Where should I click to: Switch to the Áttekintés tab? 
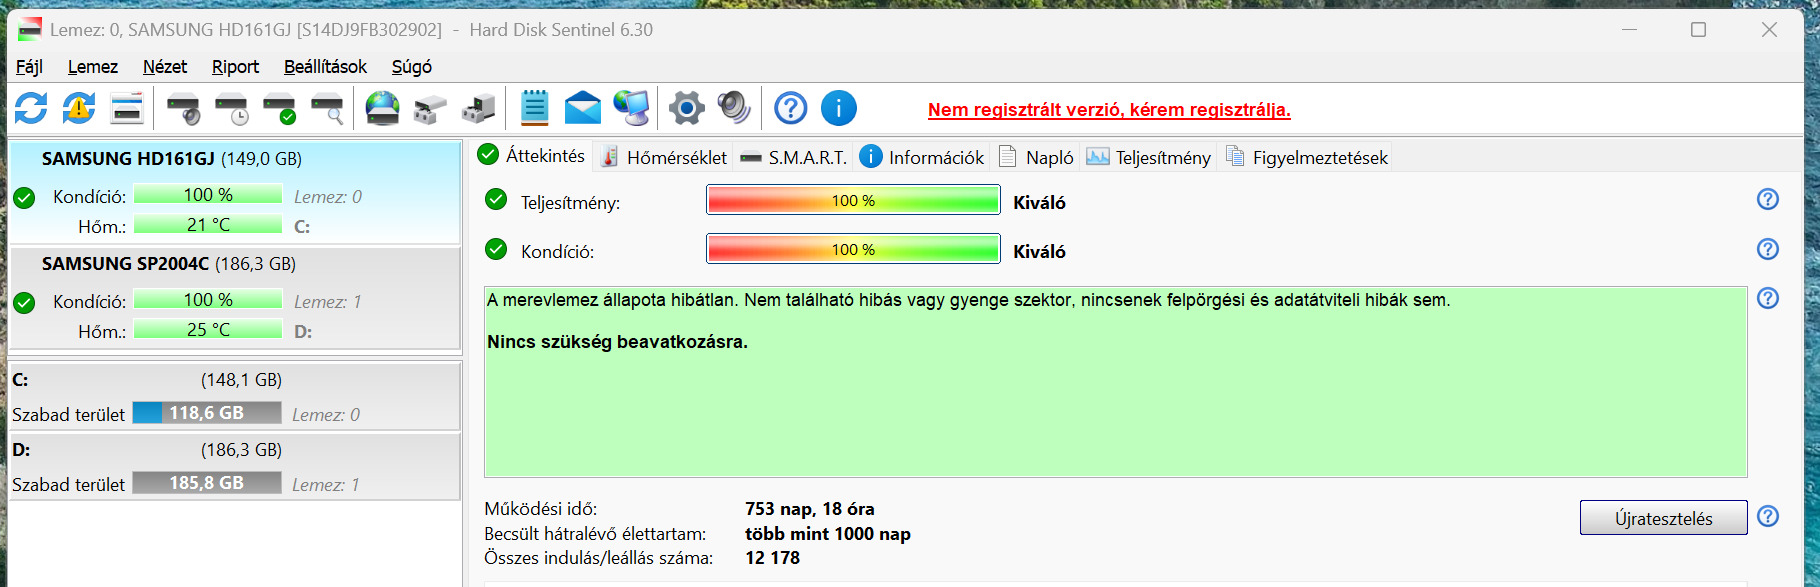pos(531,156)
